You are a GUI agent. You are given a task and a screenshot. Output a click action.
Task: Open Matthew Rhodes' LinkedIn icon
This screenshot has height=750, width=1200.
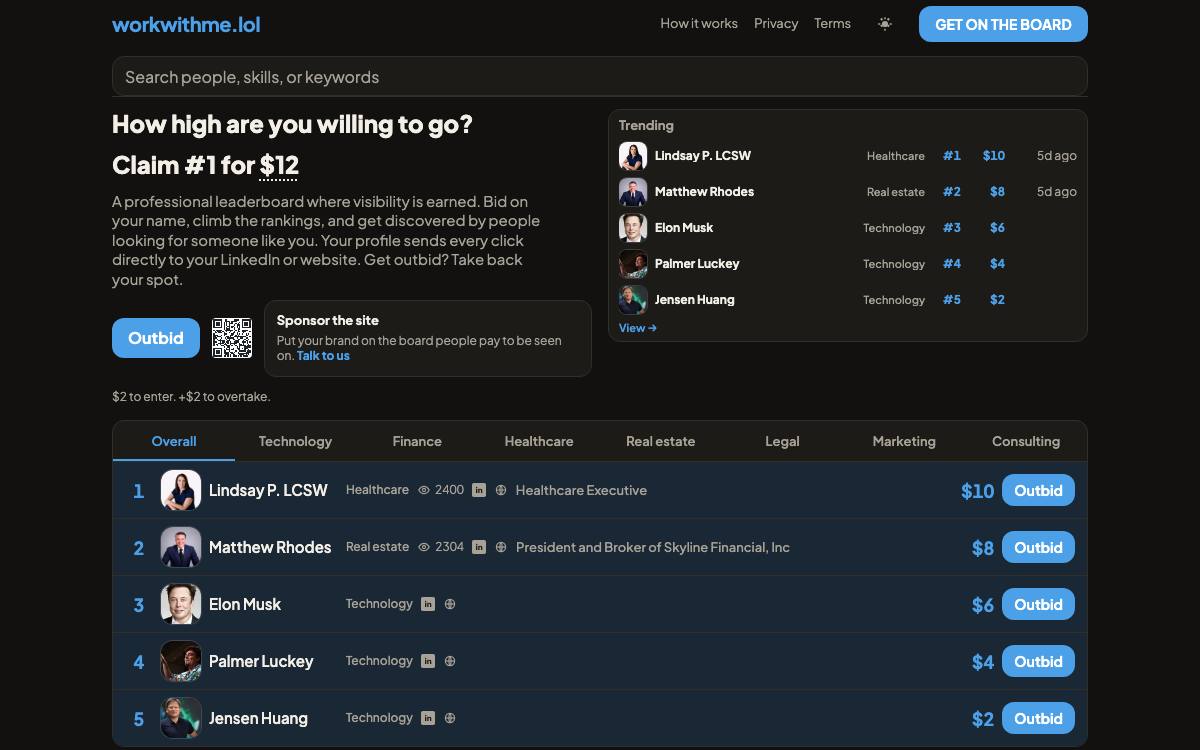479,547
